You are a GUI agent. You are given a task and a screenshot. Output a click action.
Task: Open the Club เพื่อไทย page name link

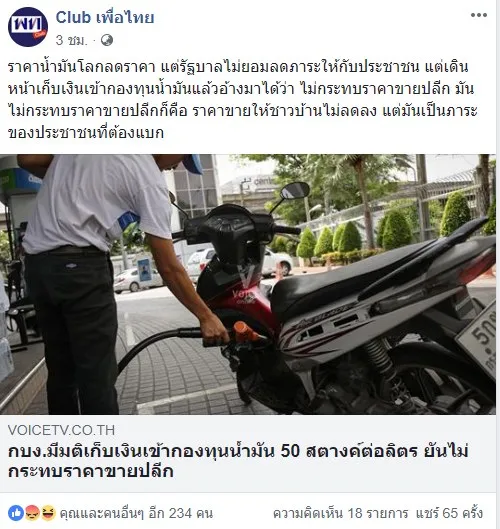(105, 18)
